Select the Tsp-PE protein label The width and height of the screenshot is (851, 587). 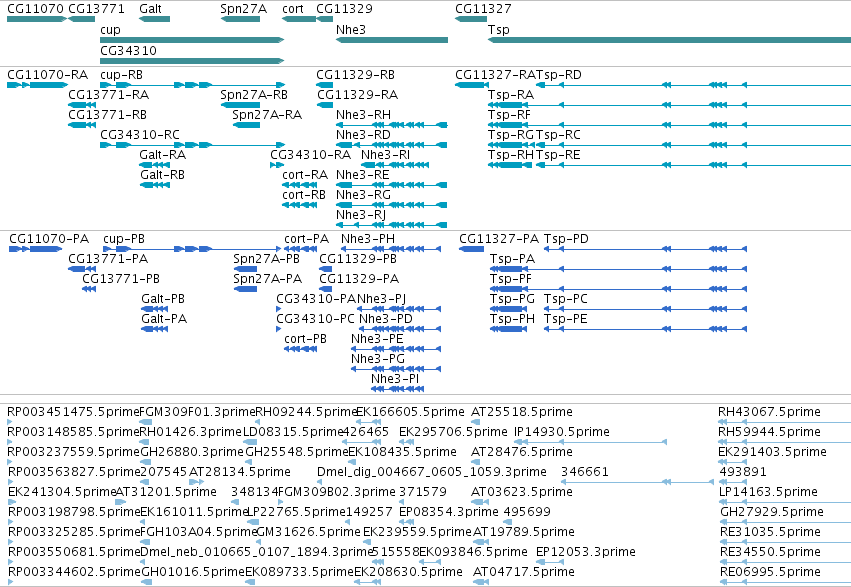coord(566,319)
